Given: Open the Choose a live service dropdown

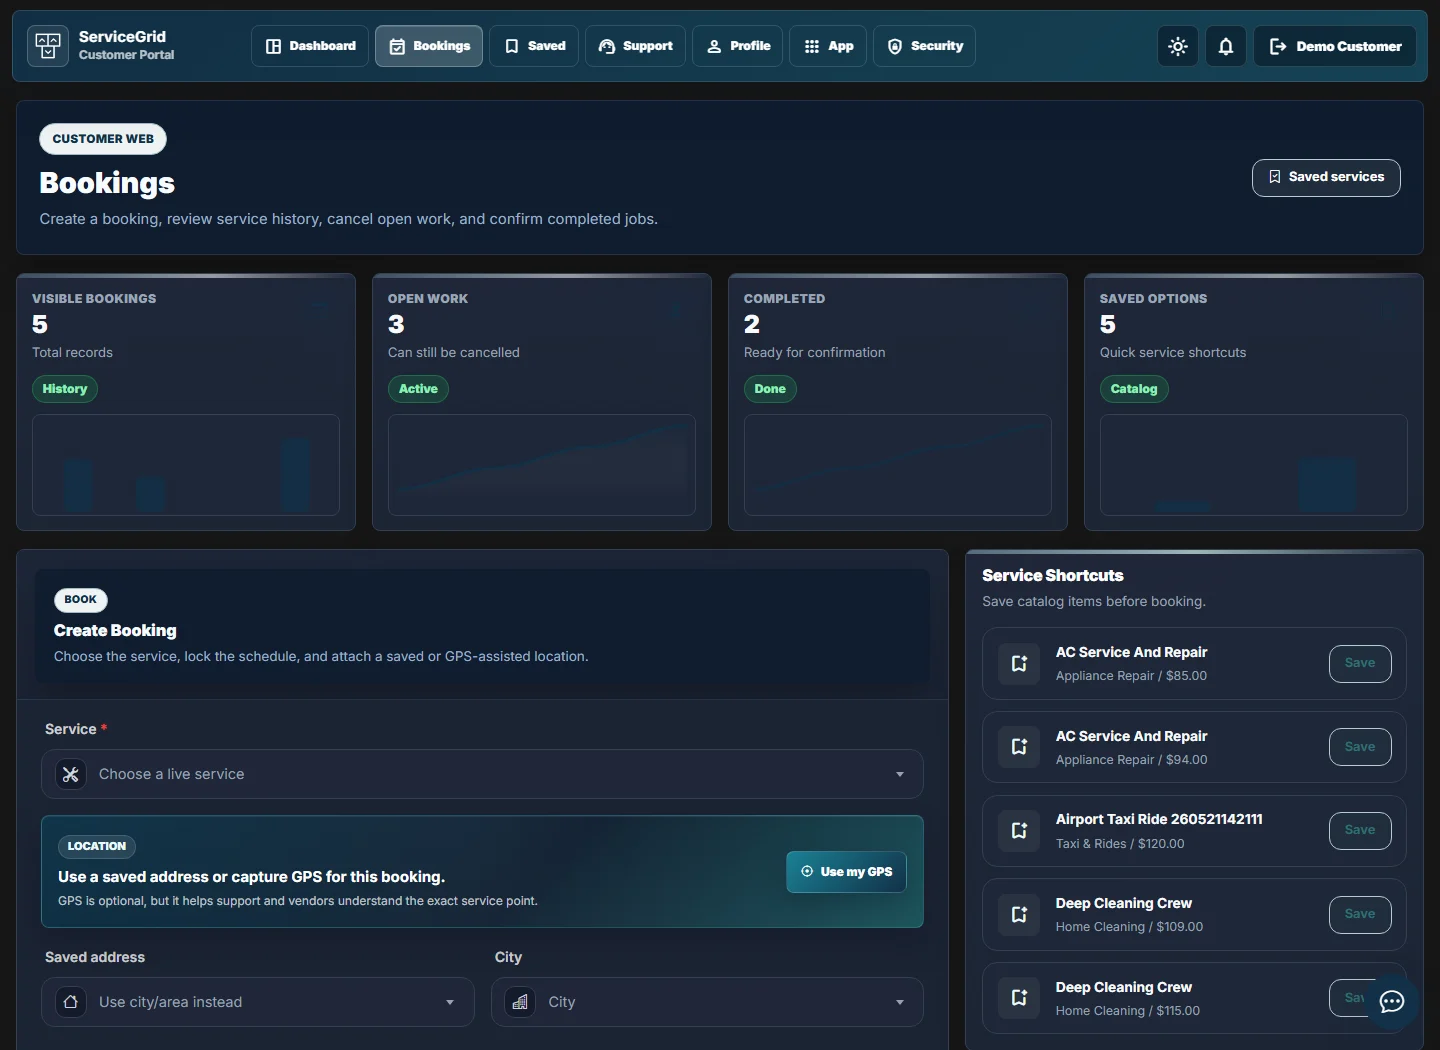Looking at the screenshot, I should (482, 774).
